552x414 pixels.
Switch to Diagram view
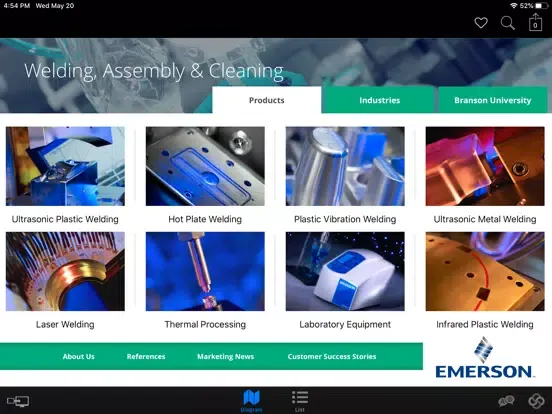[x=251, y=401]
